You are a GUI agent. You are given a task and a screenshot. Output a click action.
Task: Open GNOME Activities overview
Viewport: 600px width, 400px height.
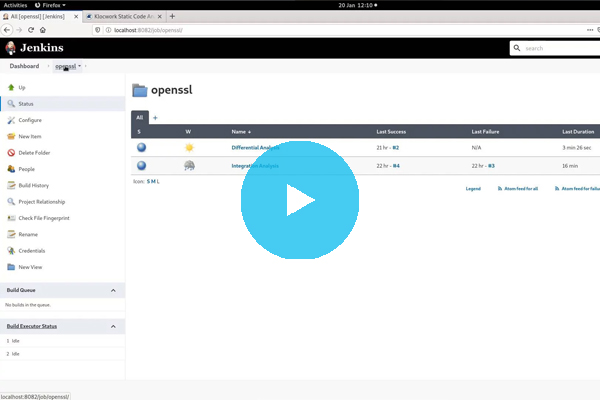[x=15, y=5]
